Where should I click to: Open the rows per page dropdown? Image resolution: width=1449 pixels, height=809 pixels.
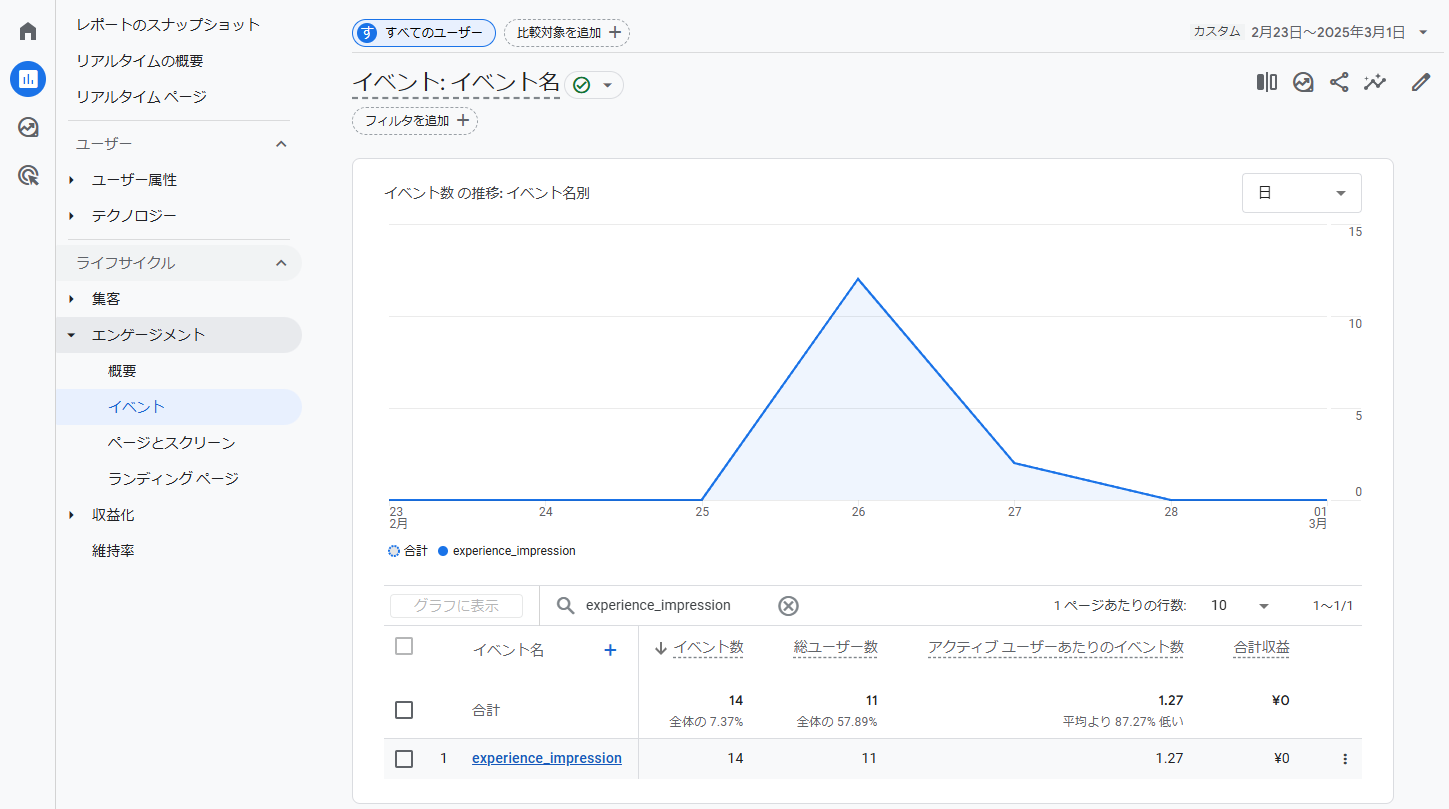[1240, 605]
